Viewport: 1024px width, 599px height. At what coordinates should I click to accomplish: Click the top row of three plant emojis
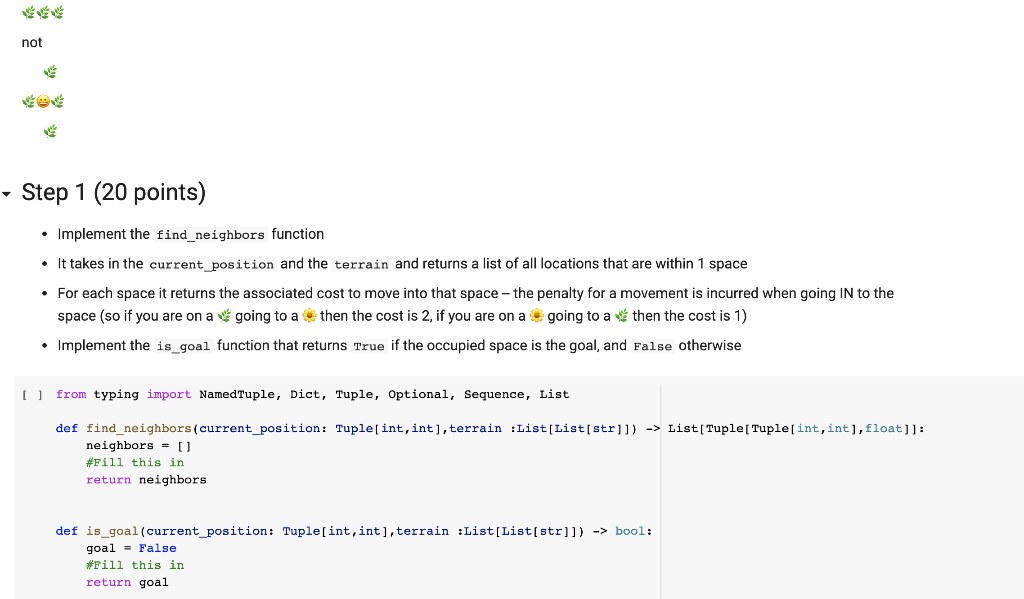click(x=43, y=12)
